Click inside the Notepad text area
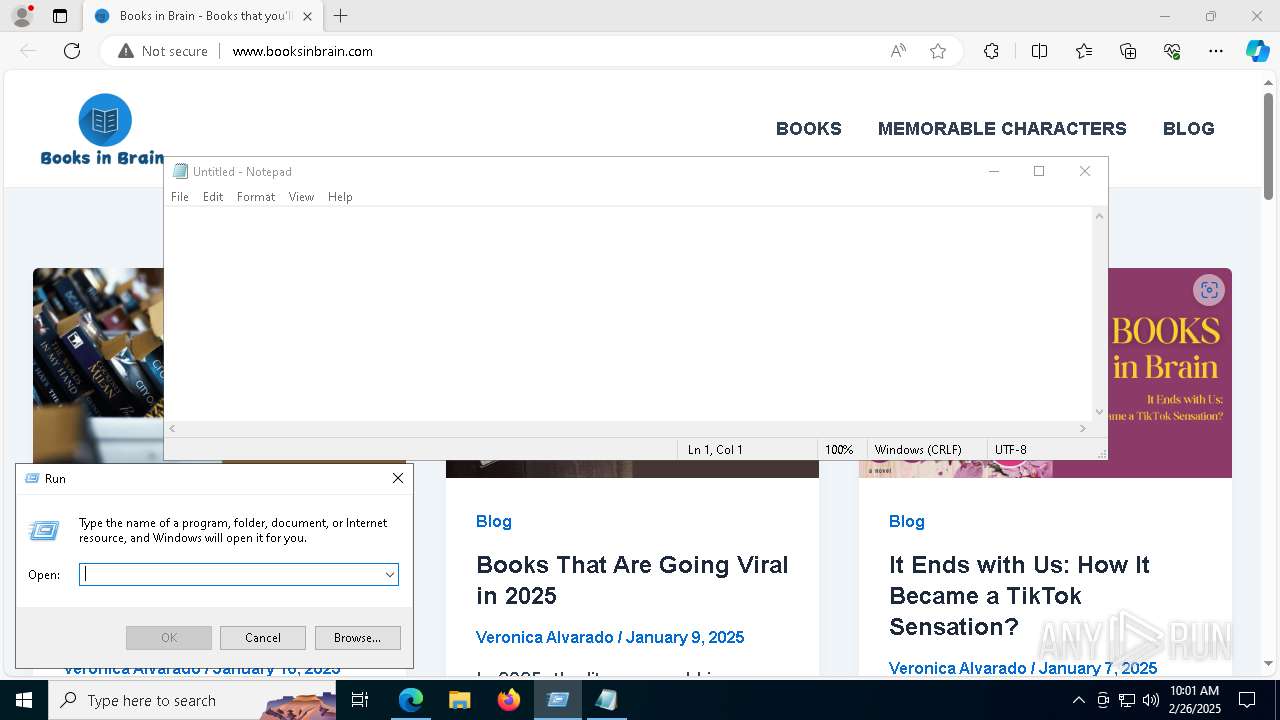This screenshot has height=720, width=1280. 628,313
